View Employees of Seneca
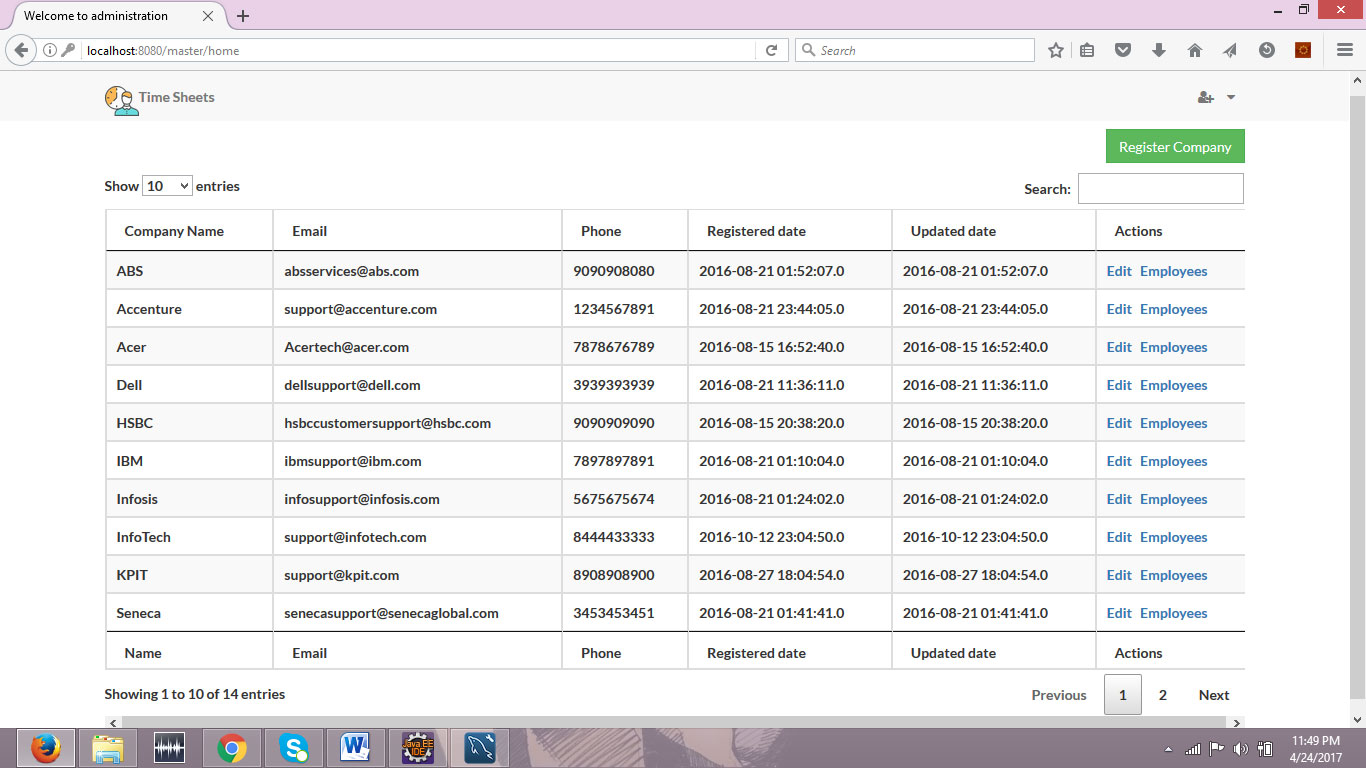The image size is (1366, 768). pyautogui.click(x=1174, y=613)
